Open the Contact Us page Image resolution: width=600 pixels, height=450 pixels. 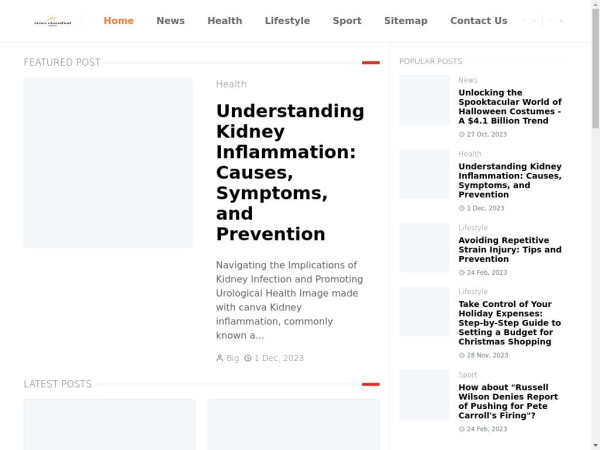(478, 20)
